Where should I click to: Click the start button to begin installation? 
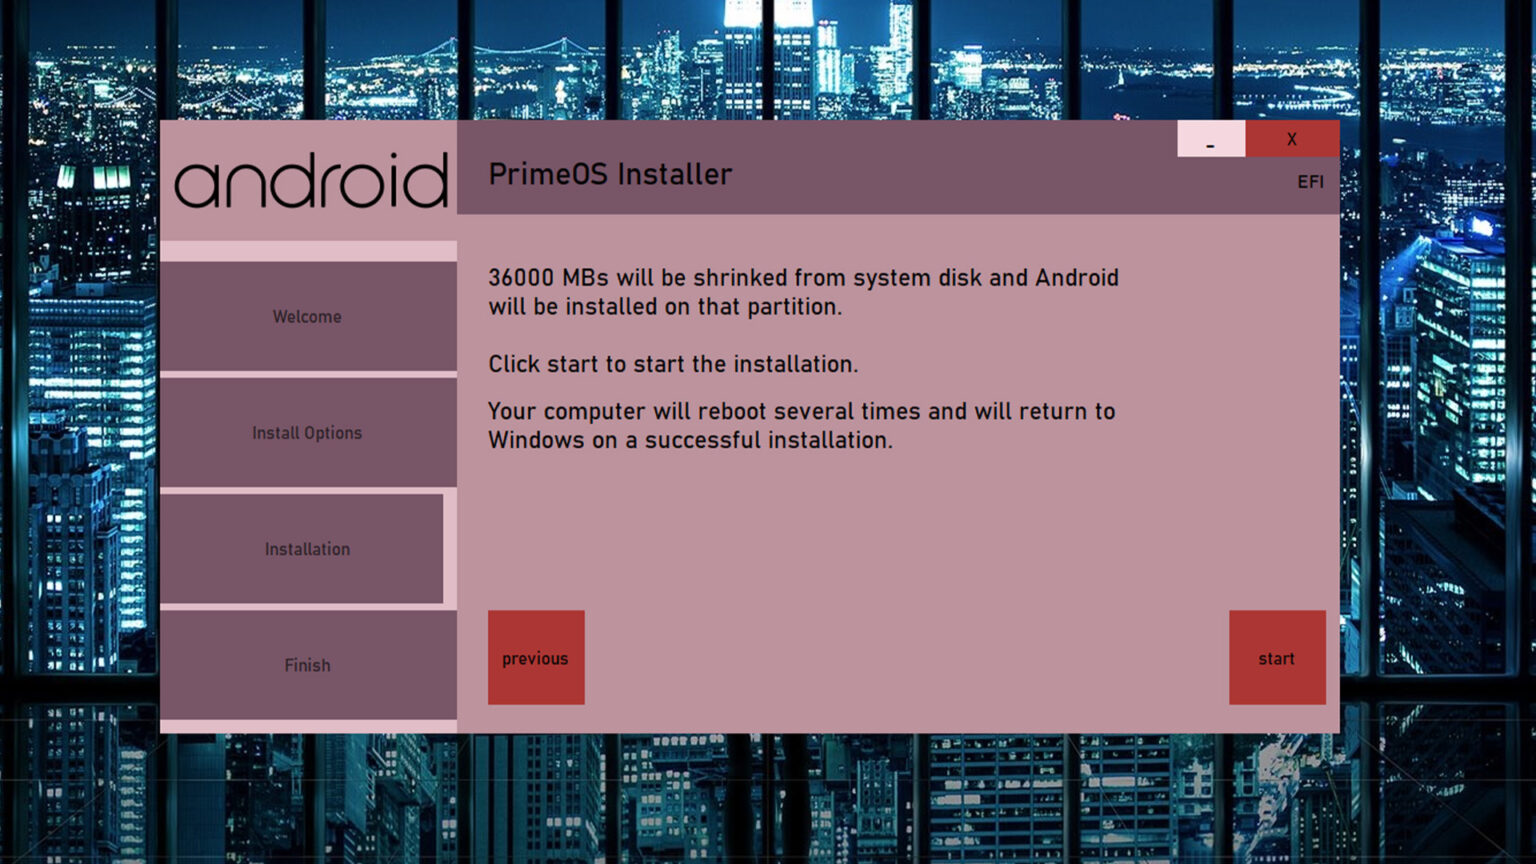1276,658
